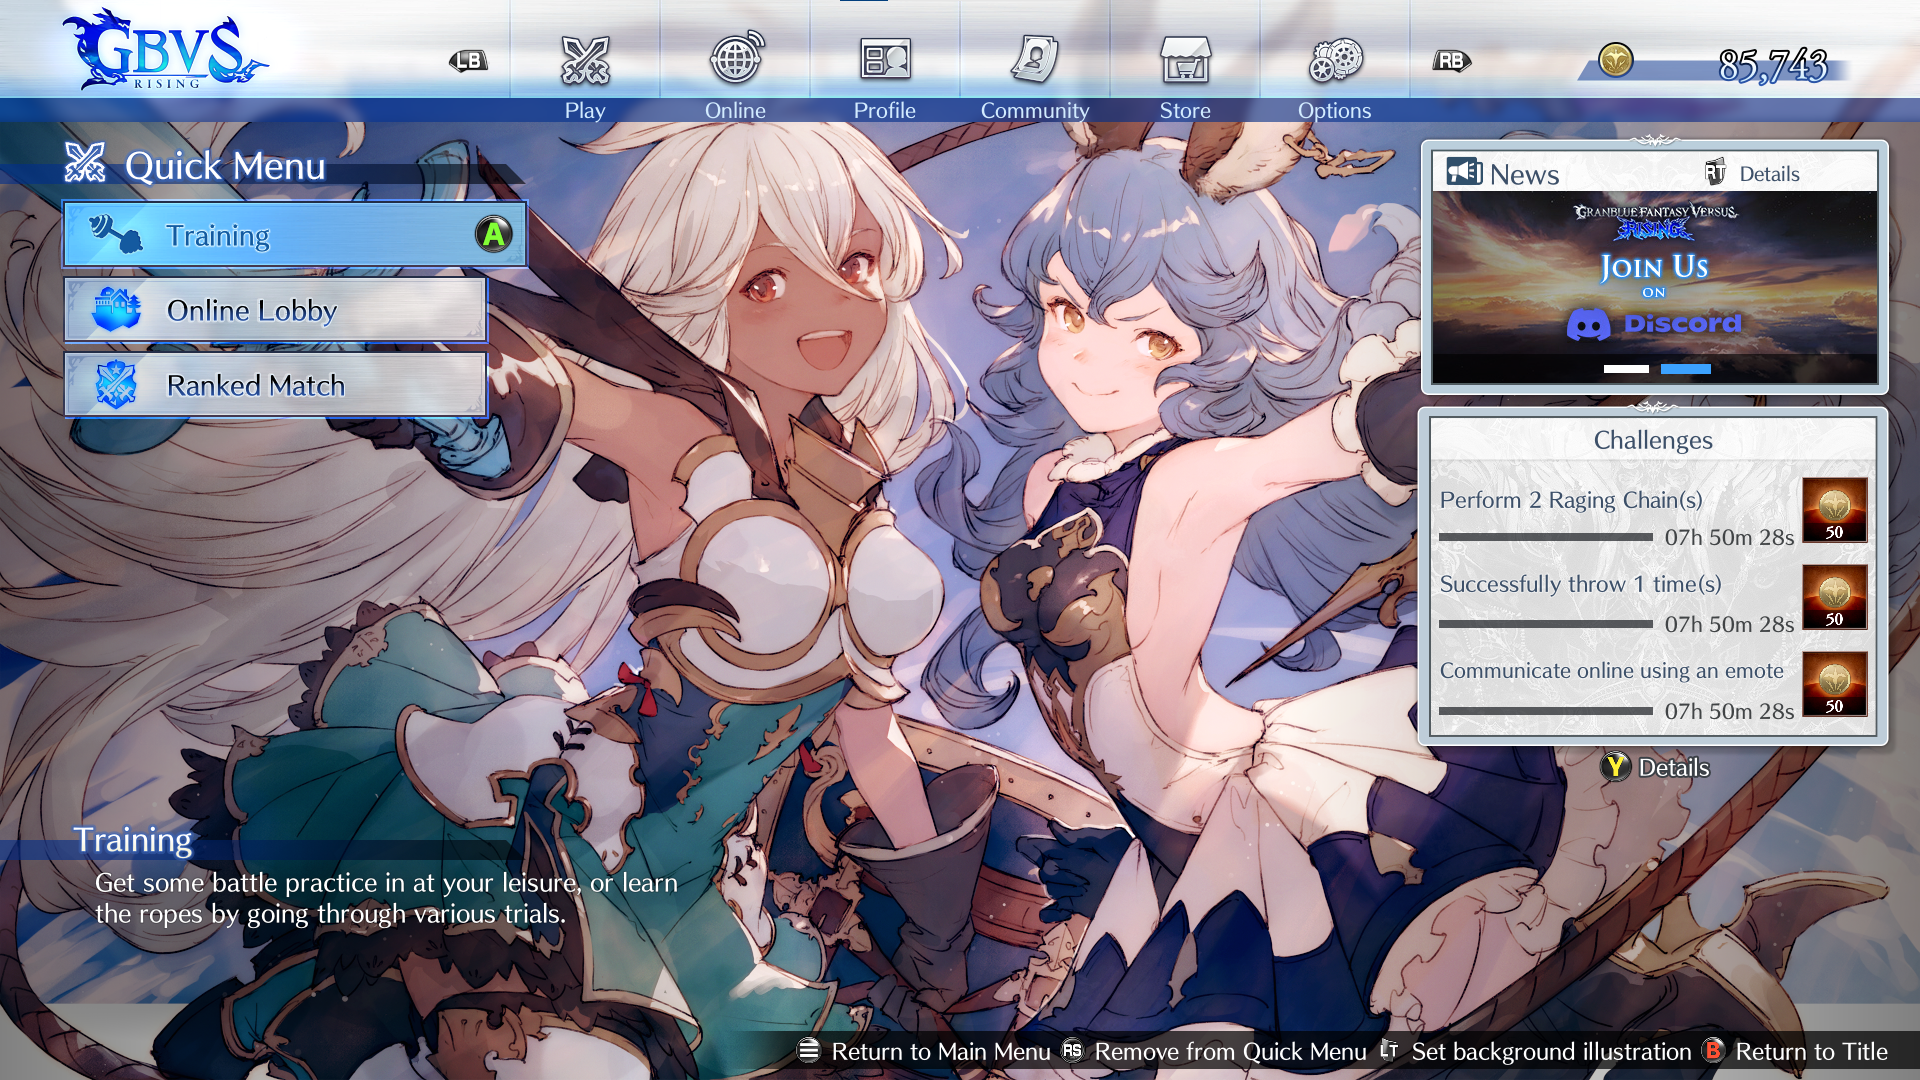Switch to the Play tab label
This screenshot has width=1920, height=1080.
(585, 110)
